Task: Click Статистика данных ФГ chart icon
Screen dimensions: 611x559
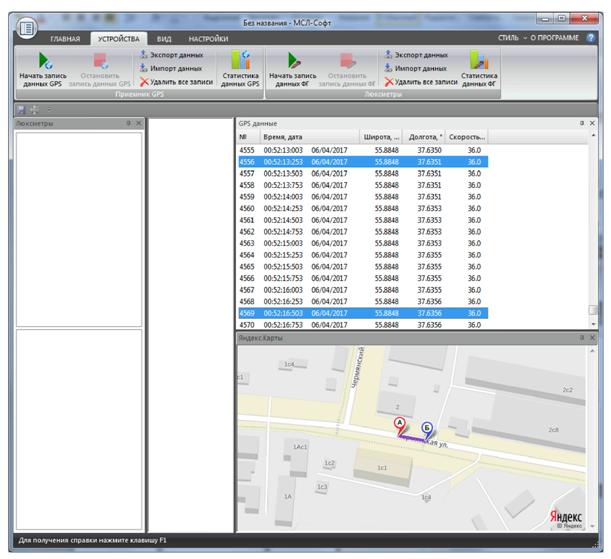Action: pos(479,61)
